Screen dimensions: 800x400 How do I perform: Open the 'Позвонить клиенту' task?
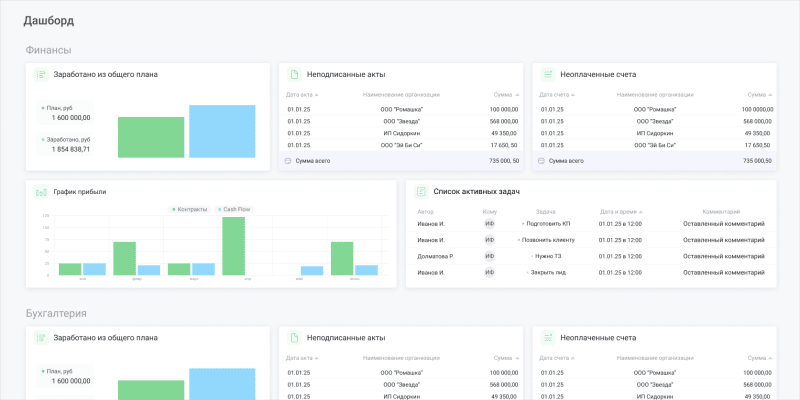click(545, 240)
